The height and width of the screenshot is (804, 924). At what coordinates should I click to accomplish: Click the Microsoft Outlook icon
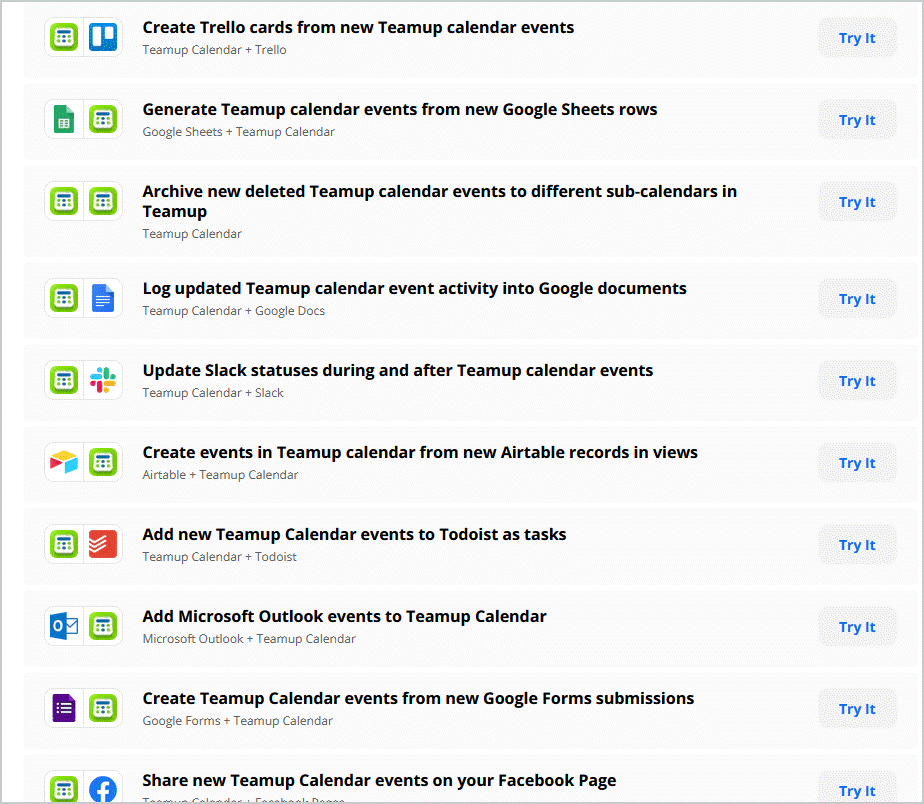coord(64,626)
